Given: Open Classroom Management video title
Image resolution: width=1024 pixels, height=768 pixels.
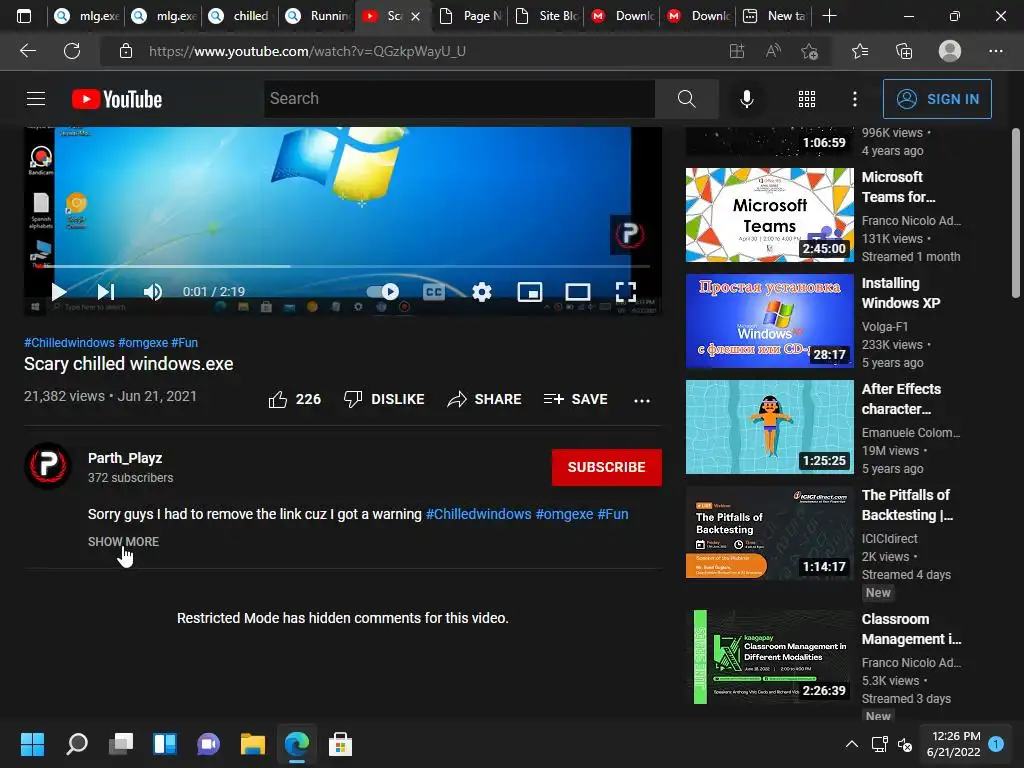Looking at the screenshot, I should [x=911, y=629].
